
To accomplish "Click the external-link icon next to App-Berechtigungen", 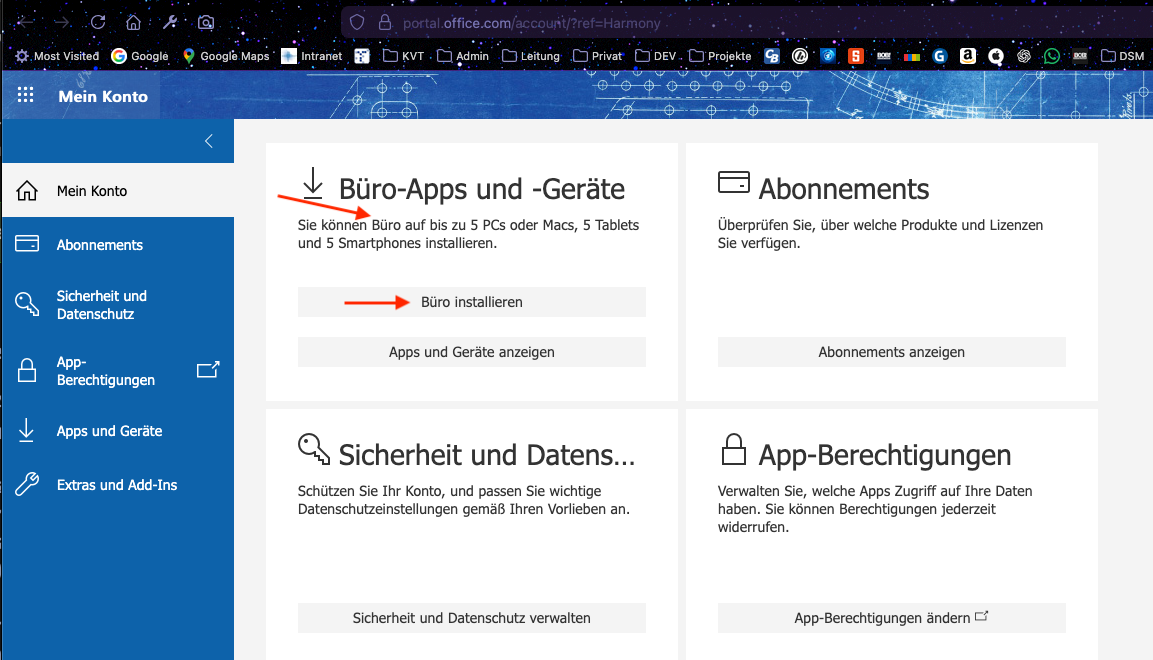I will pyautogui.click(x=208, y=370).
